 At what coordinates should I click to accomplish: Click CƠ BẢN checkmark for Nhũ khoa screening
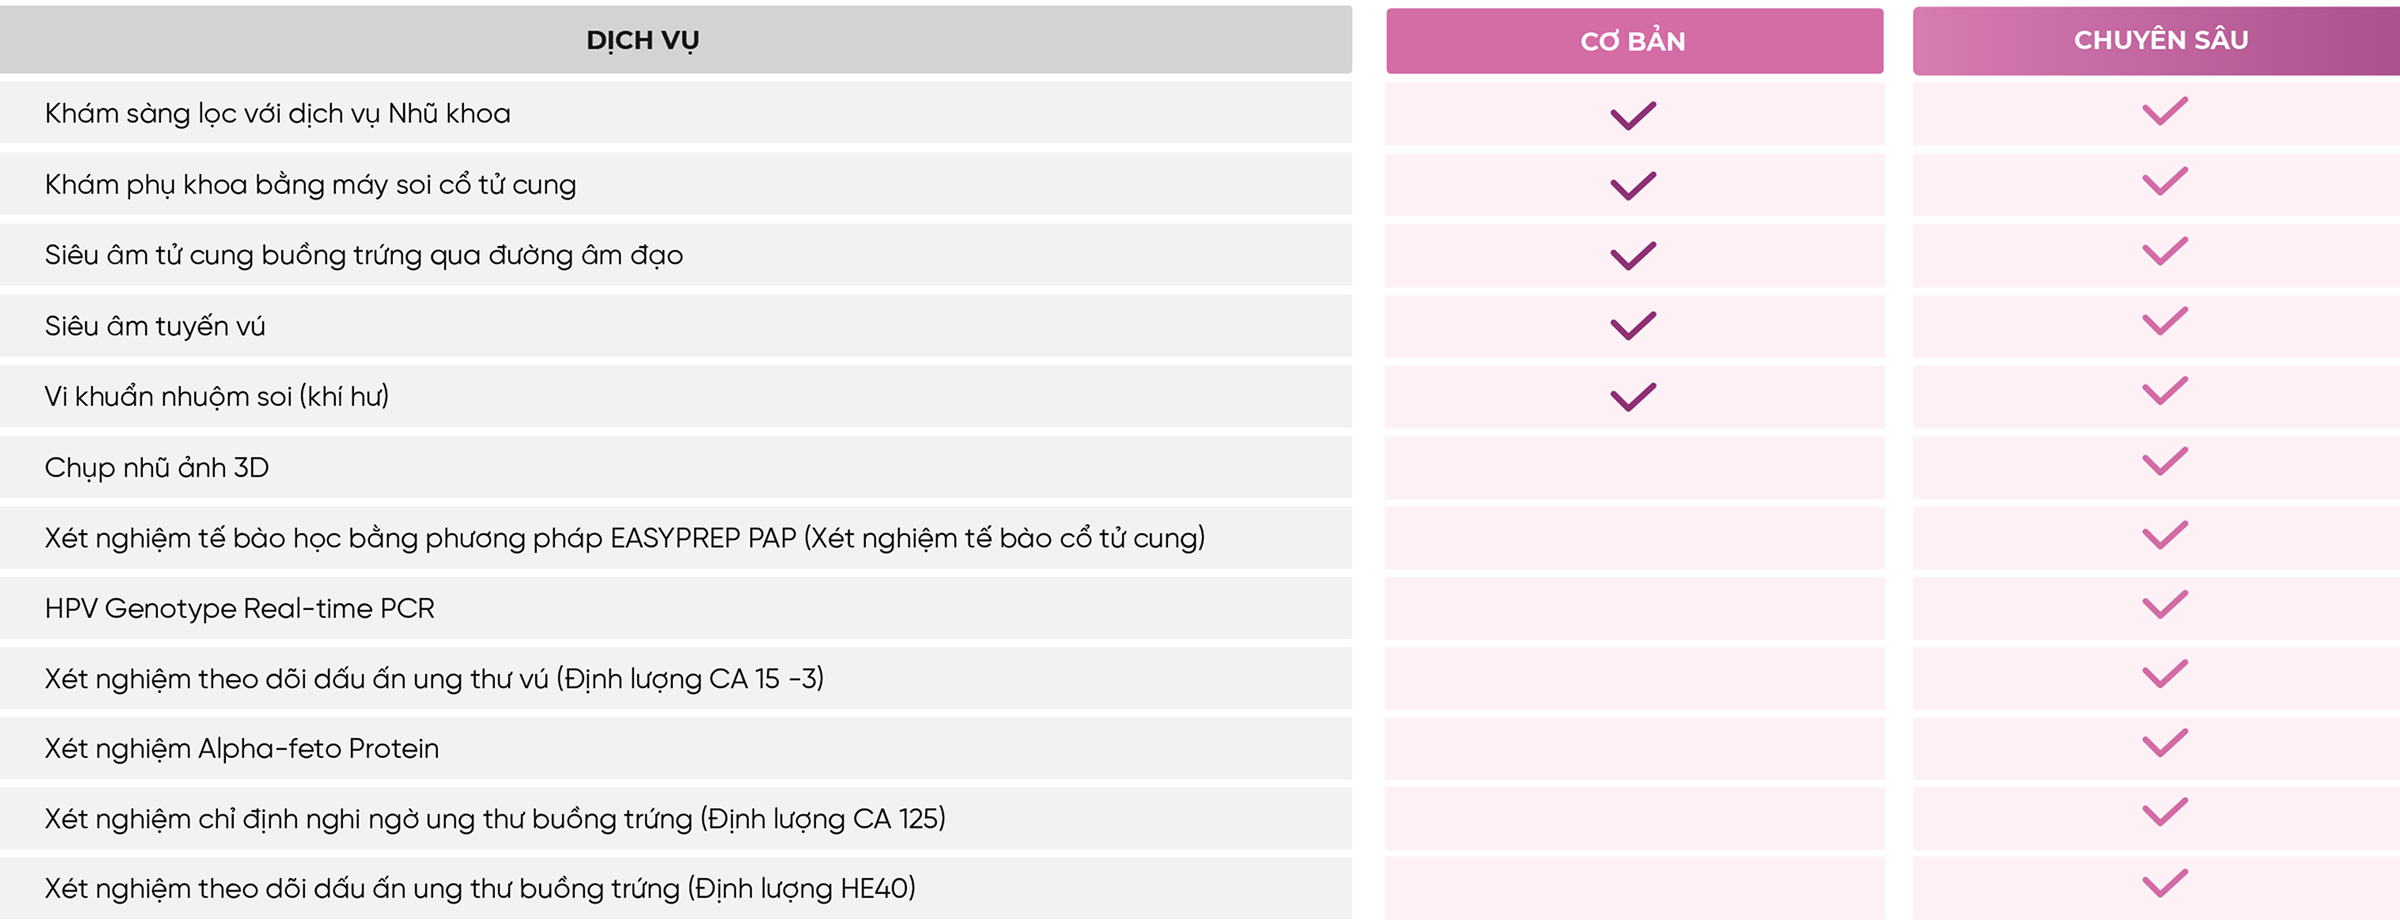(x=1633, y=115)
